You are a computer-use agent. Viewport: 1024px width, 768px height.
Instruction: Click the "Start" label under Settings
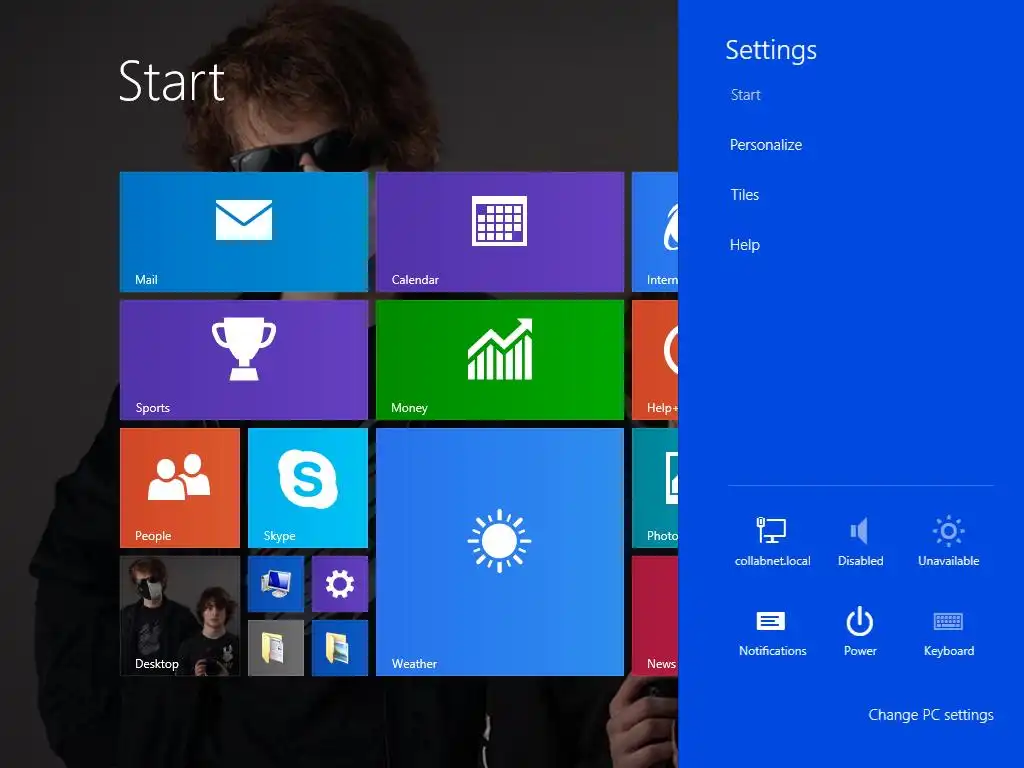pyautogui.click(x=745, y=95)
